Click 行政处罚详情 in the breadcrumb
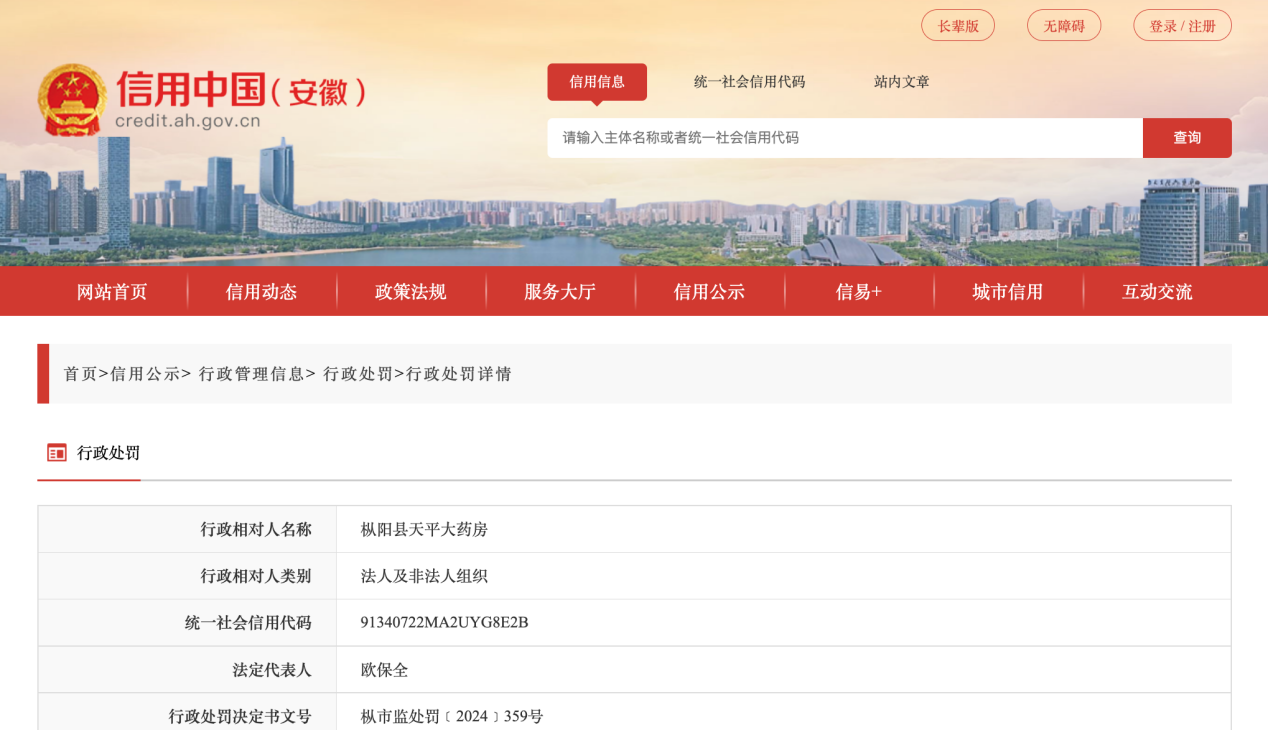Viewport: 1268px width, 730px height. tap(459, 374)
